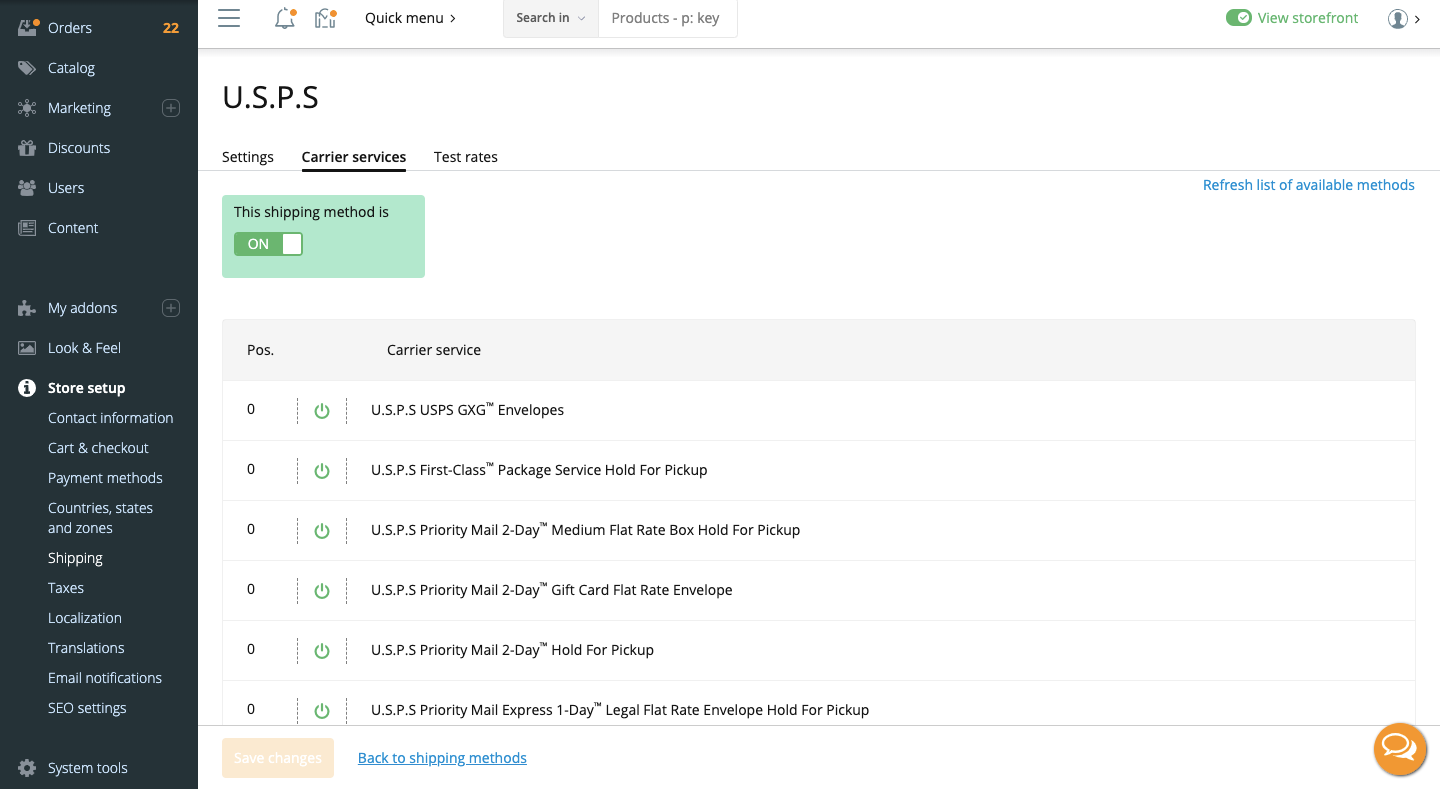
Task: Expand the Quick menu
Action: tap(410, 18)
